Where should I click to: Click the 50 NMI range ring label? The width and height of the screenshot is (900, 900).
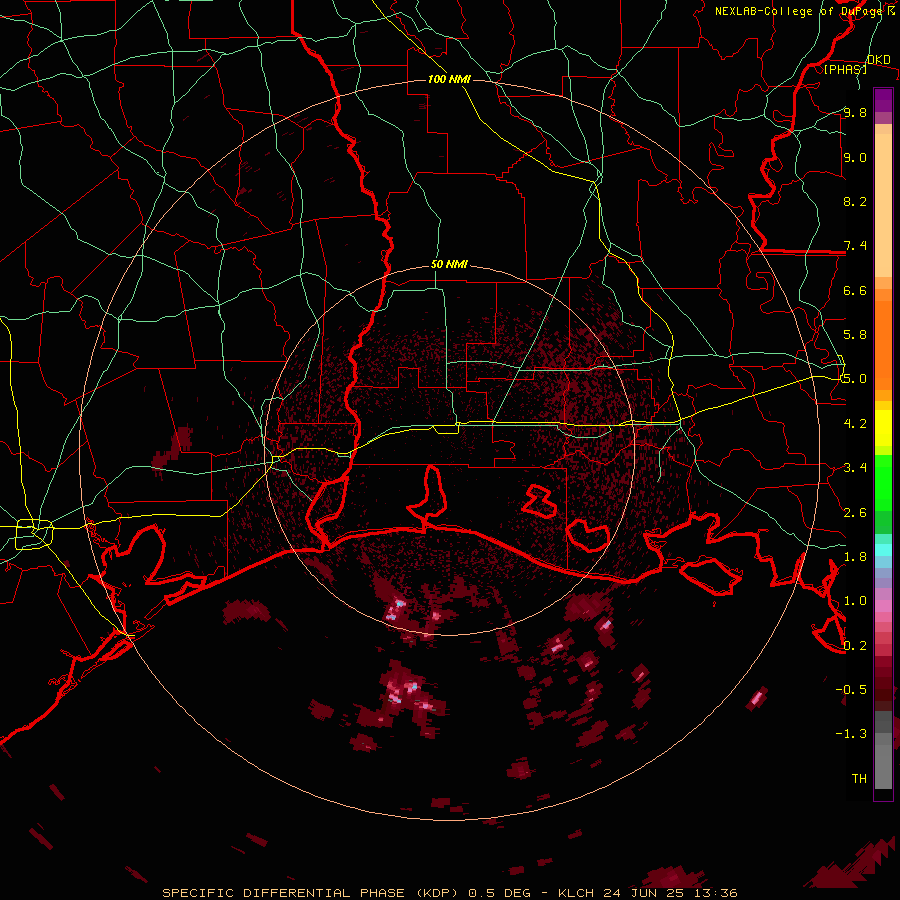coord(449,264)
